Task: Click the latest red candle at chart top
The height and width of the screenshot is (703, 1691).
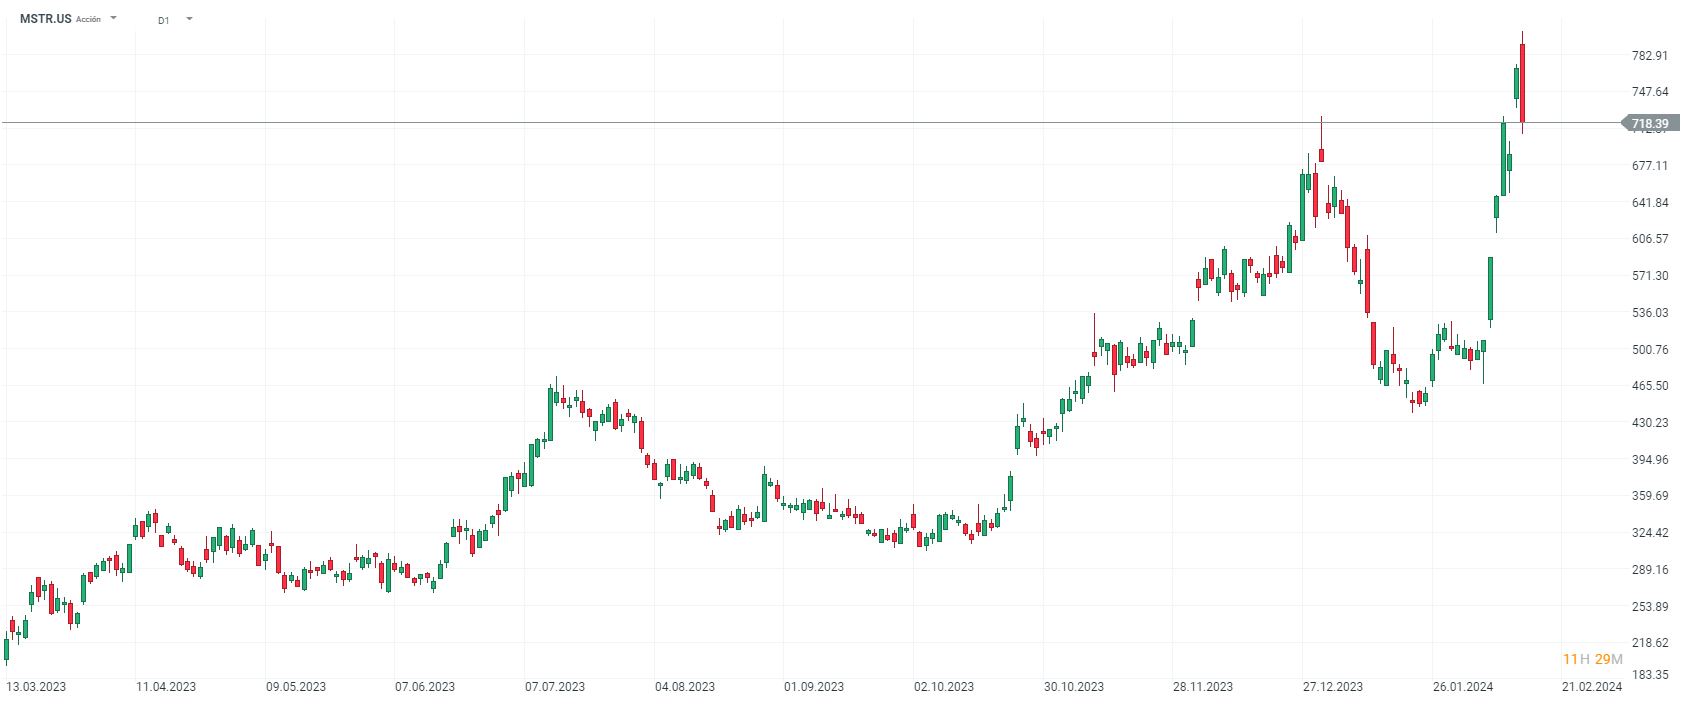Action: 1522,80
